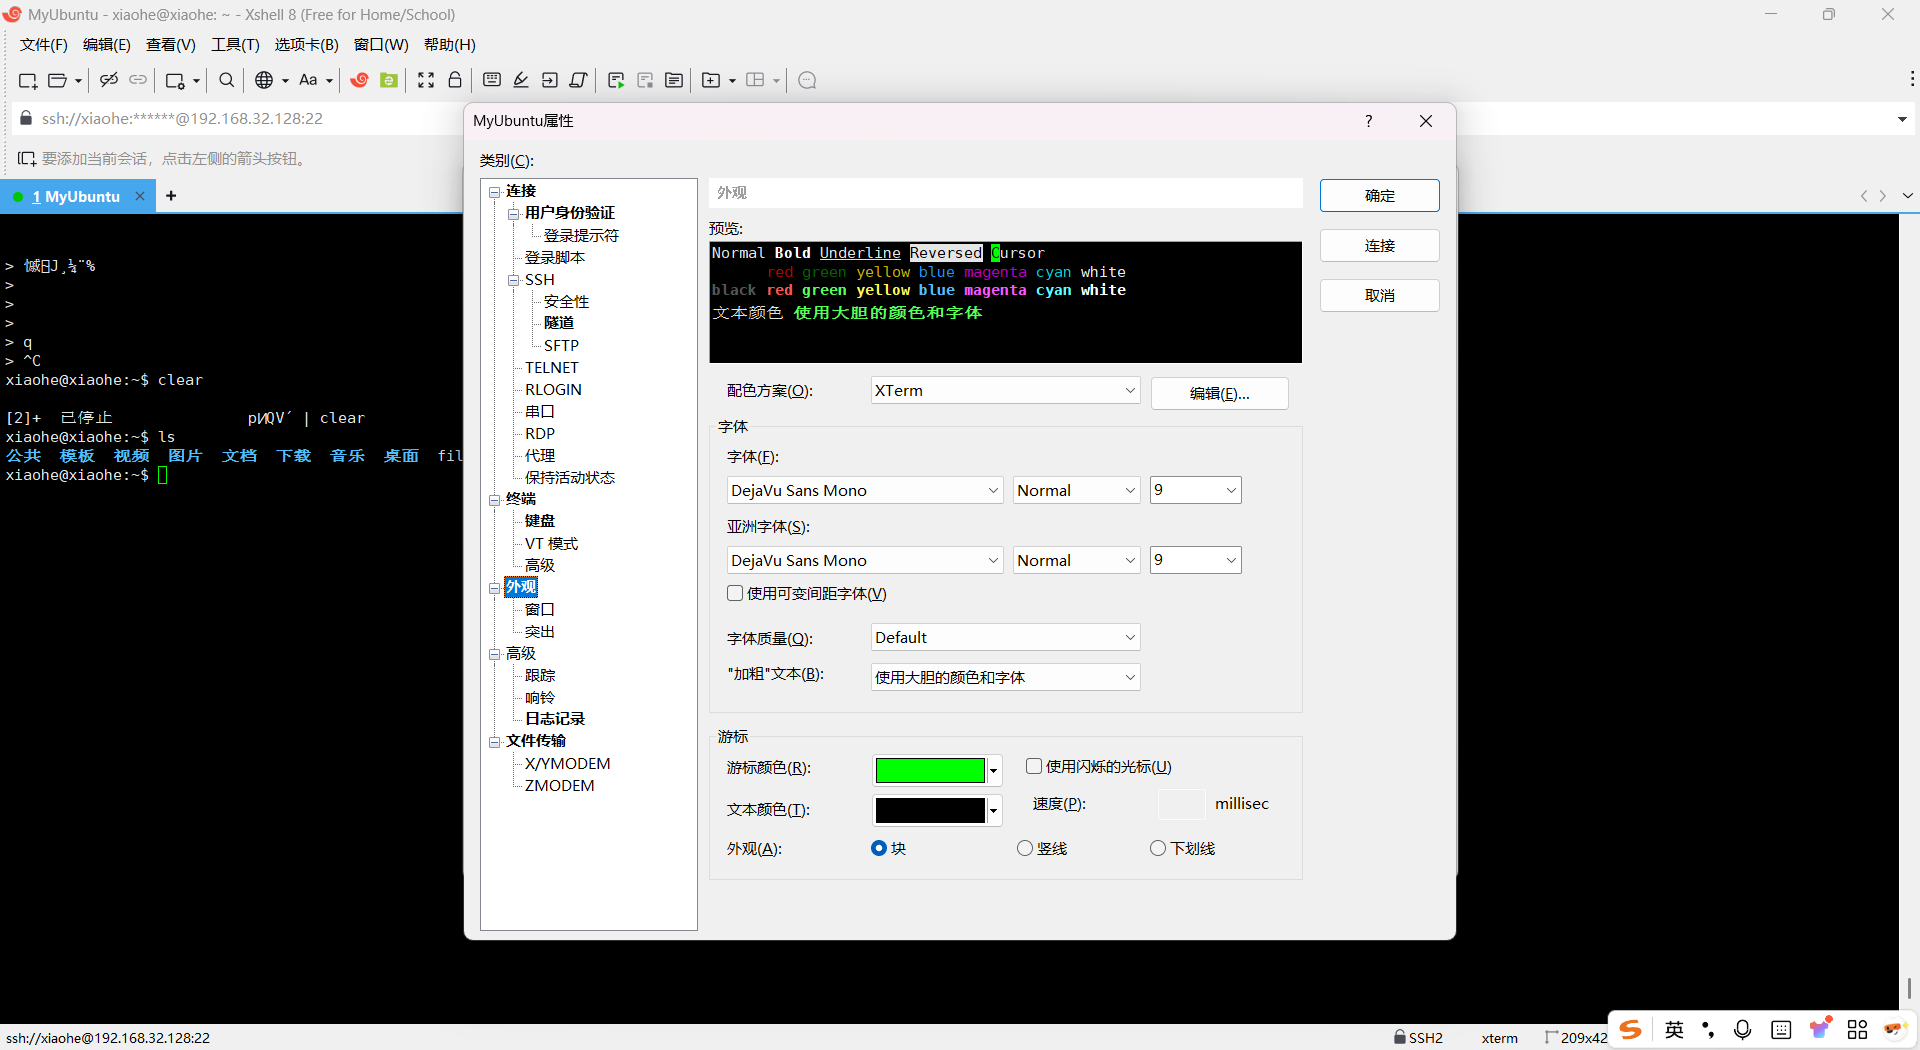Click 编辑(E) to edit the color scheme

1219,393
